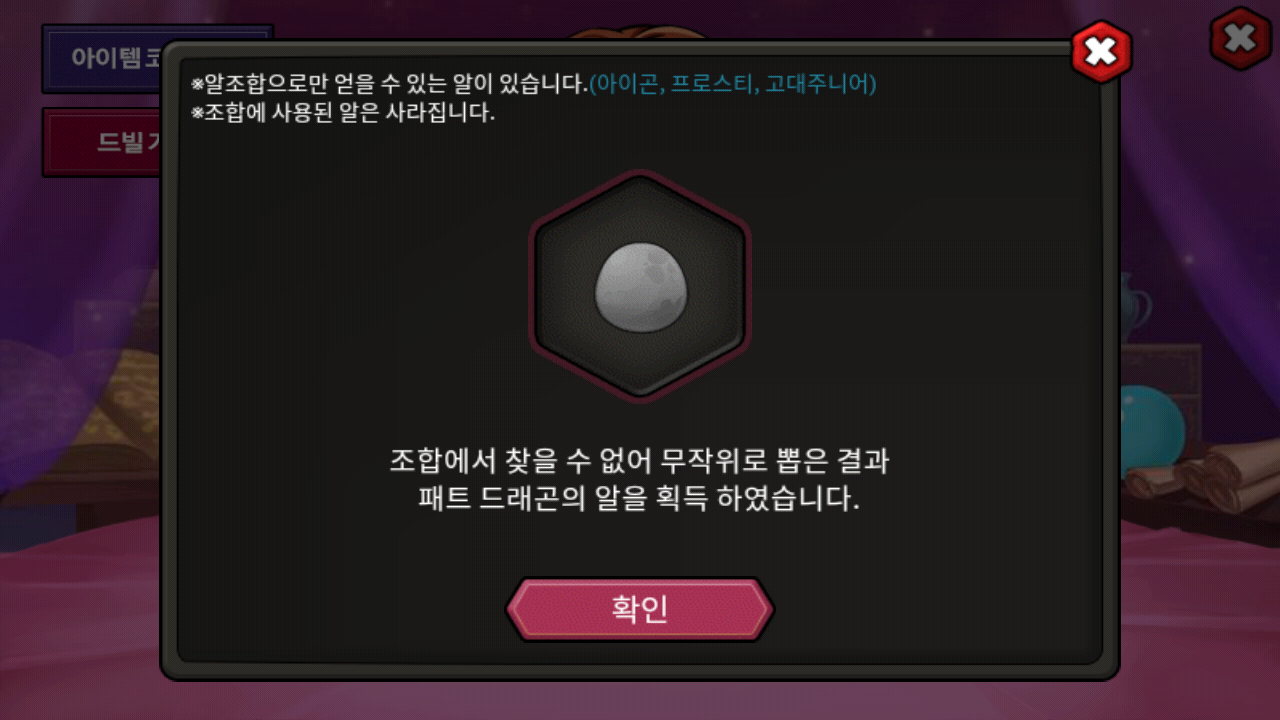The image size is (1280, 720).
Task: Tap the character's brown hair above the dialog
Action: (x=640, y=32)
